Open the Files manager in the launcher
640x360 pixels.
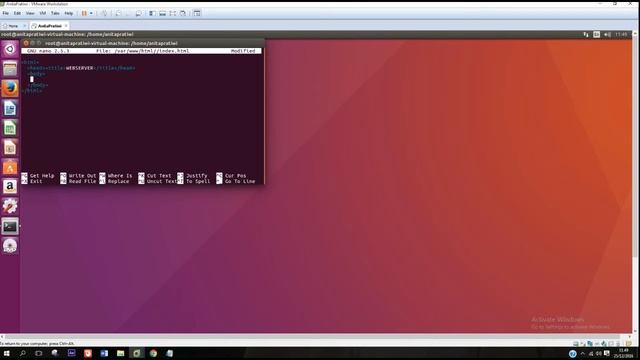click(x=10, y=69)
